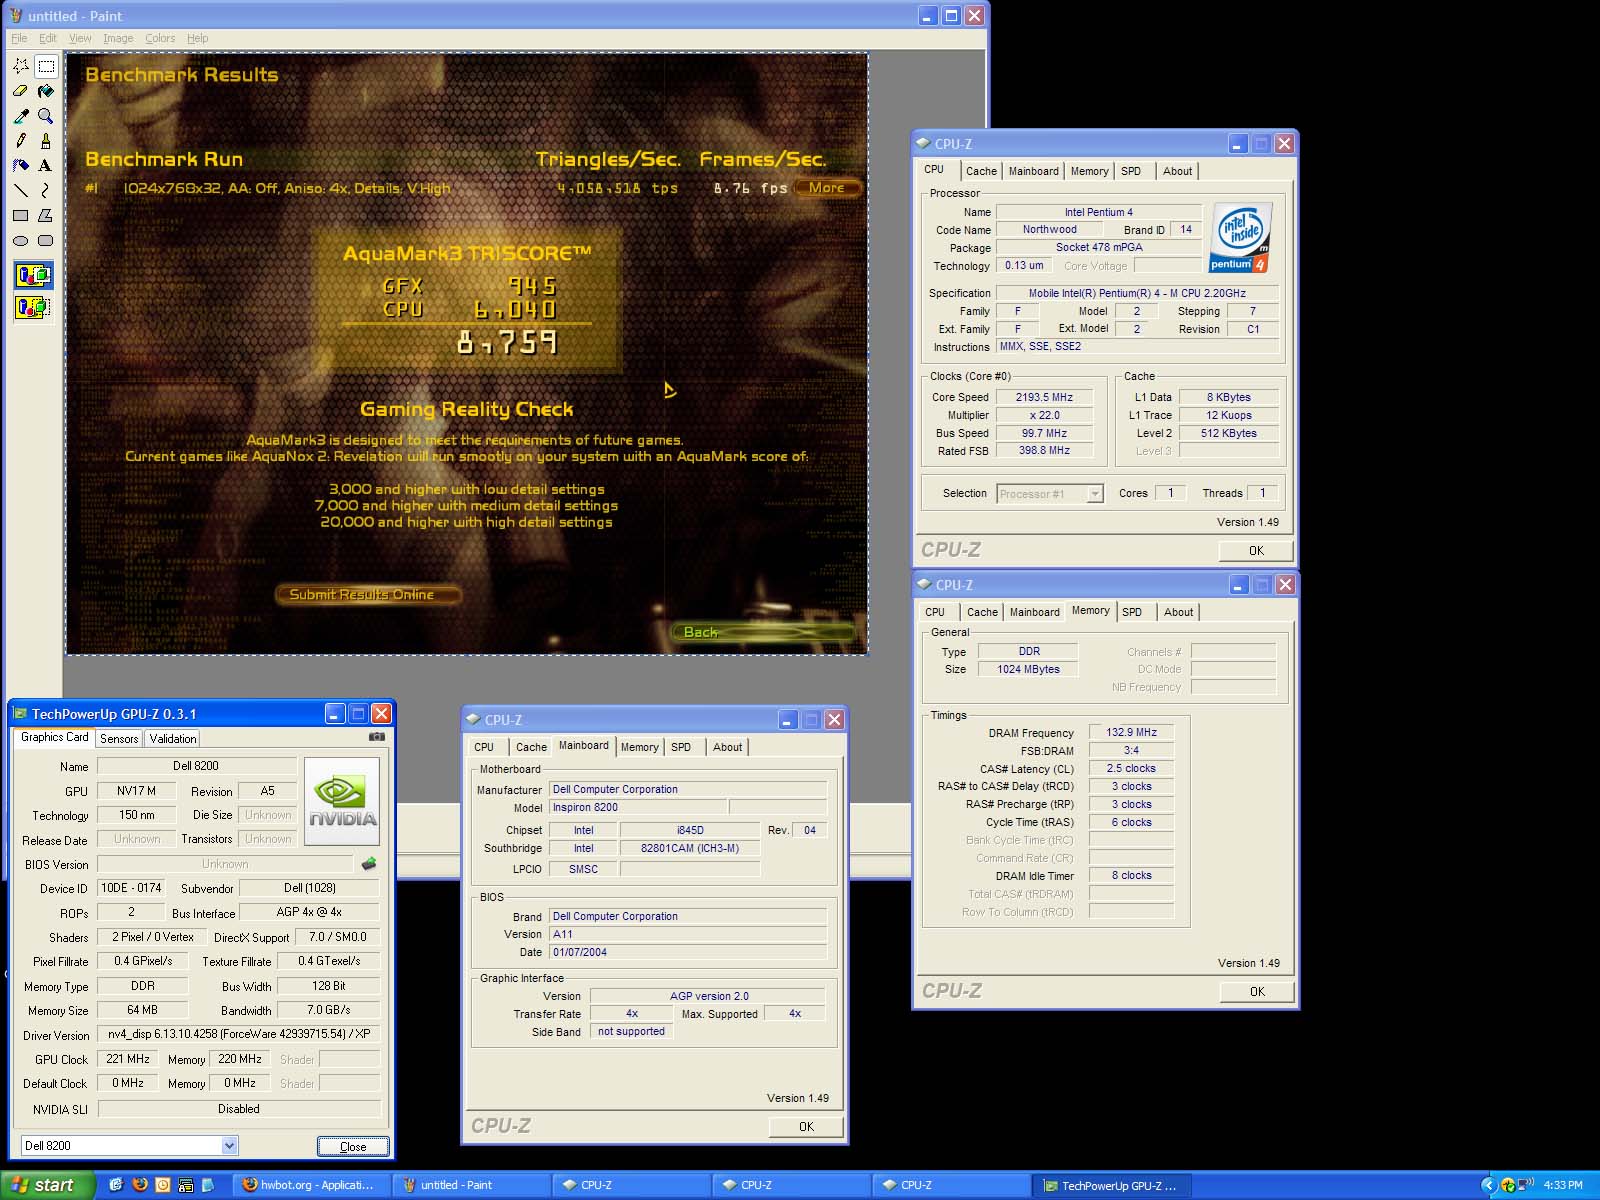Click the security shield tray icon
Image resolution: width=1600 pixels, height=1200 pixels.
click(x=1508, y=1185)
